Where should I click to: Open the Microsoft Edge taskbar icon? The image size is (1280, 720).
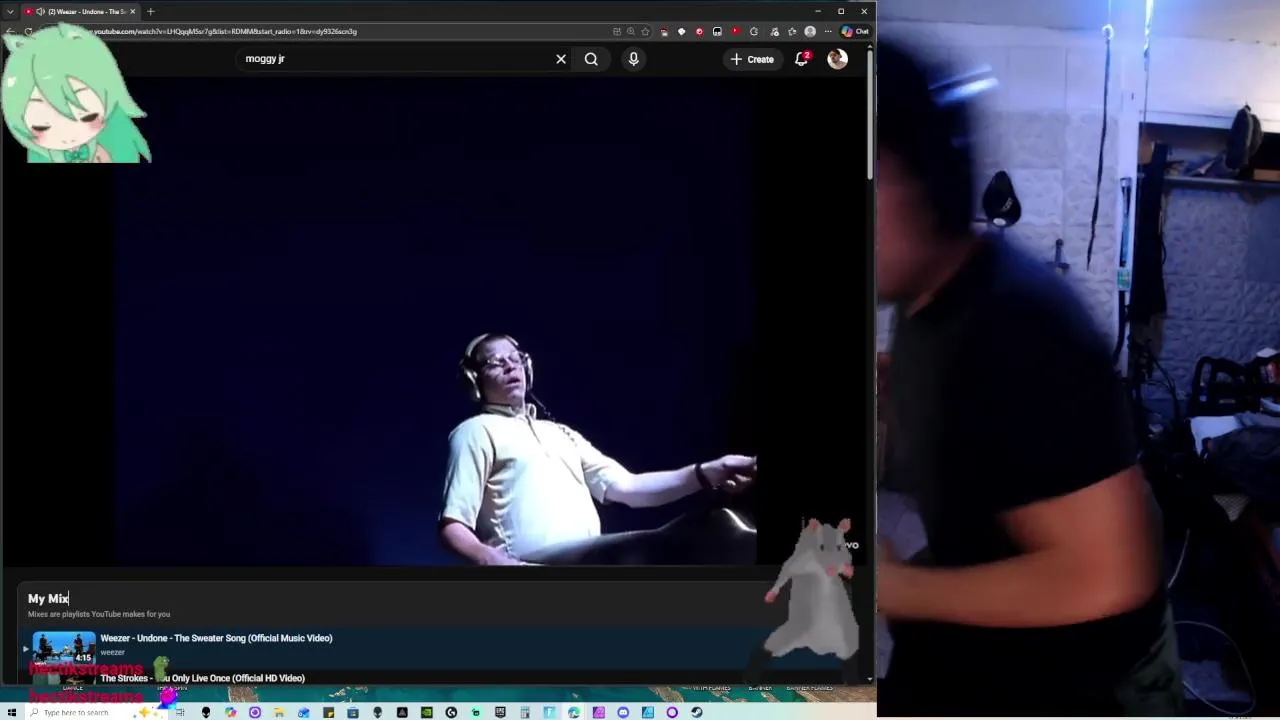pos(574,712)
